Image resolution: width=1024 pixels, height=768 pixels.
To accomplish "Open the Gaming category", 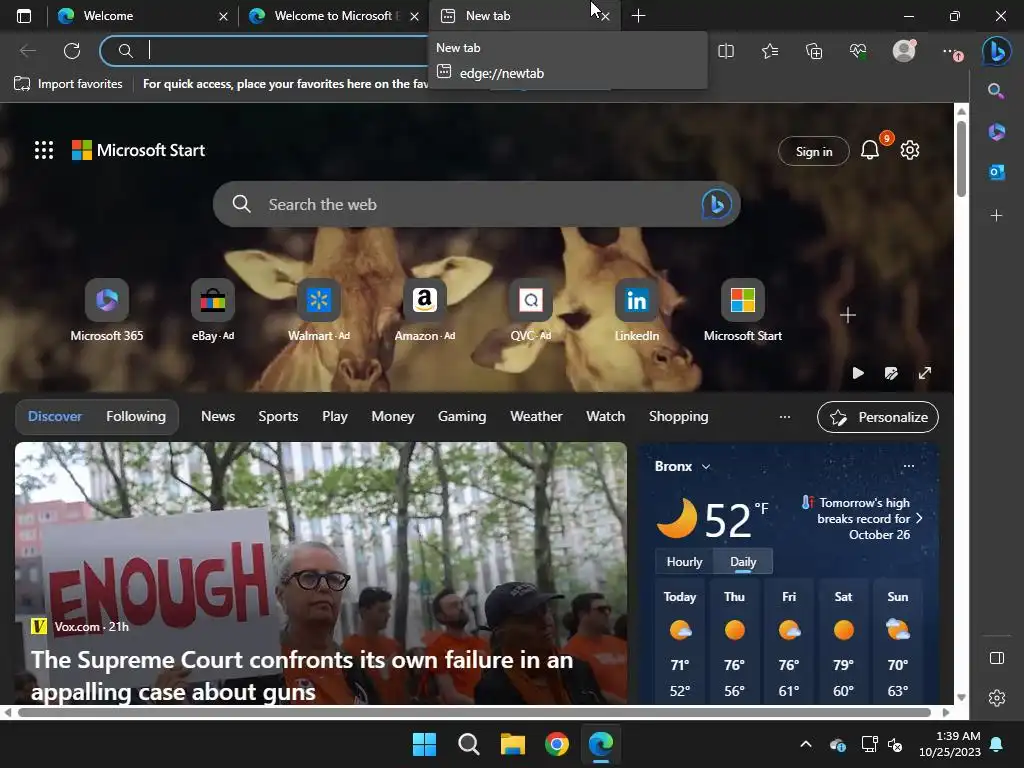I will click(462, 417).
